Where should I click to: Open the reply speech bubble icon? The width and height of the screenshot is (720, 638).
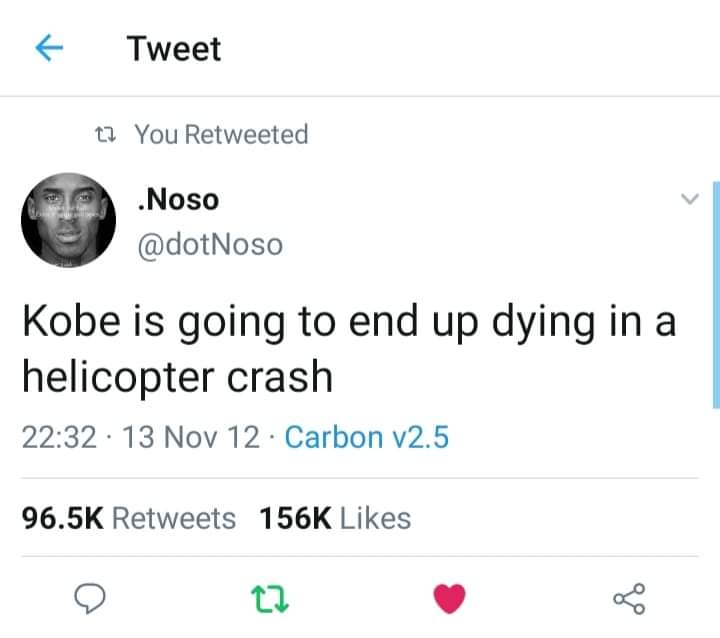point(90,598)
